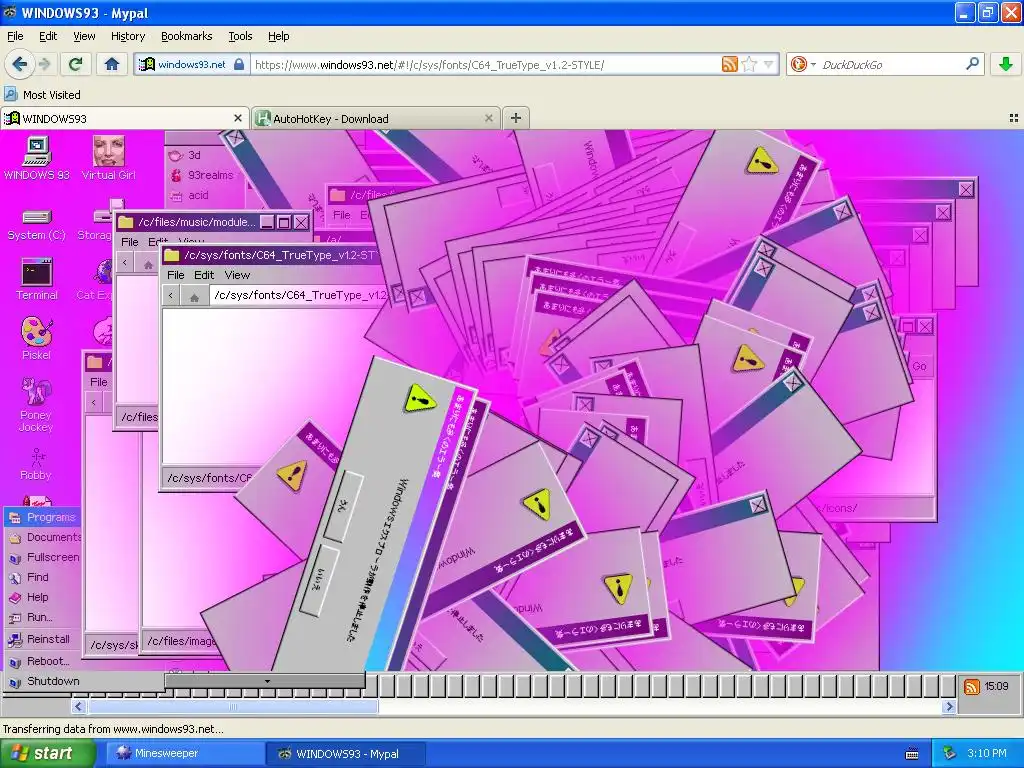Click the back arrow in the /c/files/music window
Screen dimensions: 1024x768
pyautogui.click(x=125, y=263)
